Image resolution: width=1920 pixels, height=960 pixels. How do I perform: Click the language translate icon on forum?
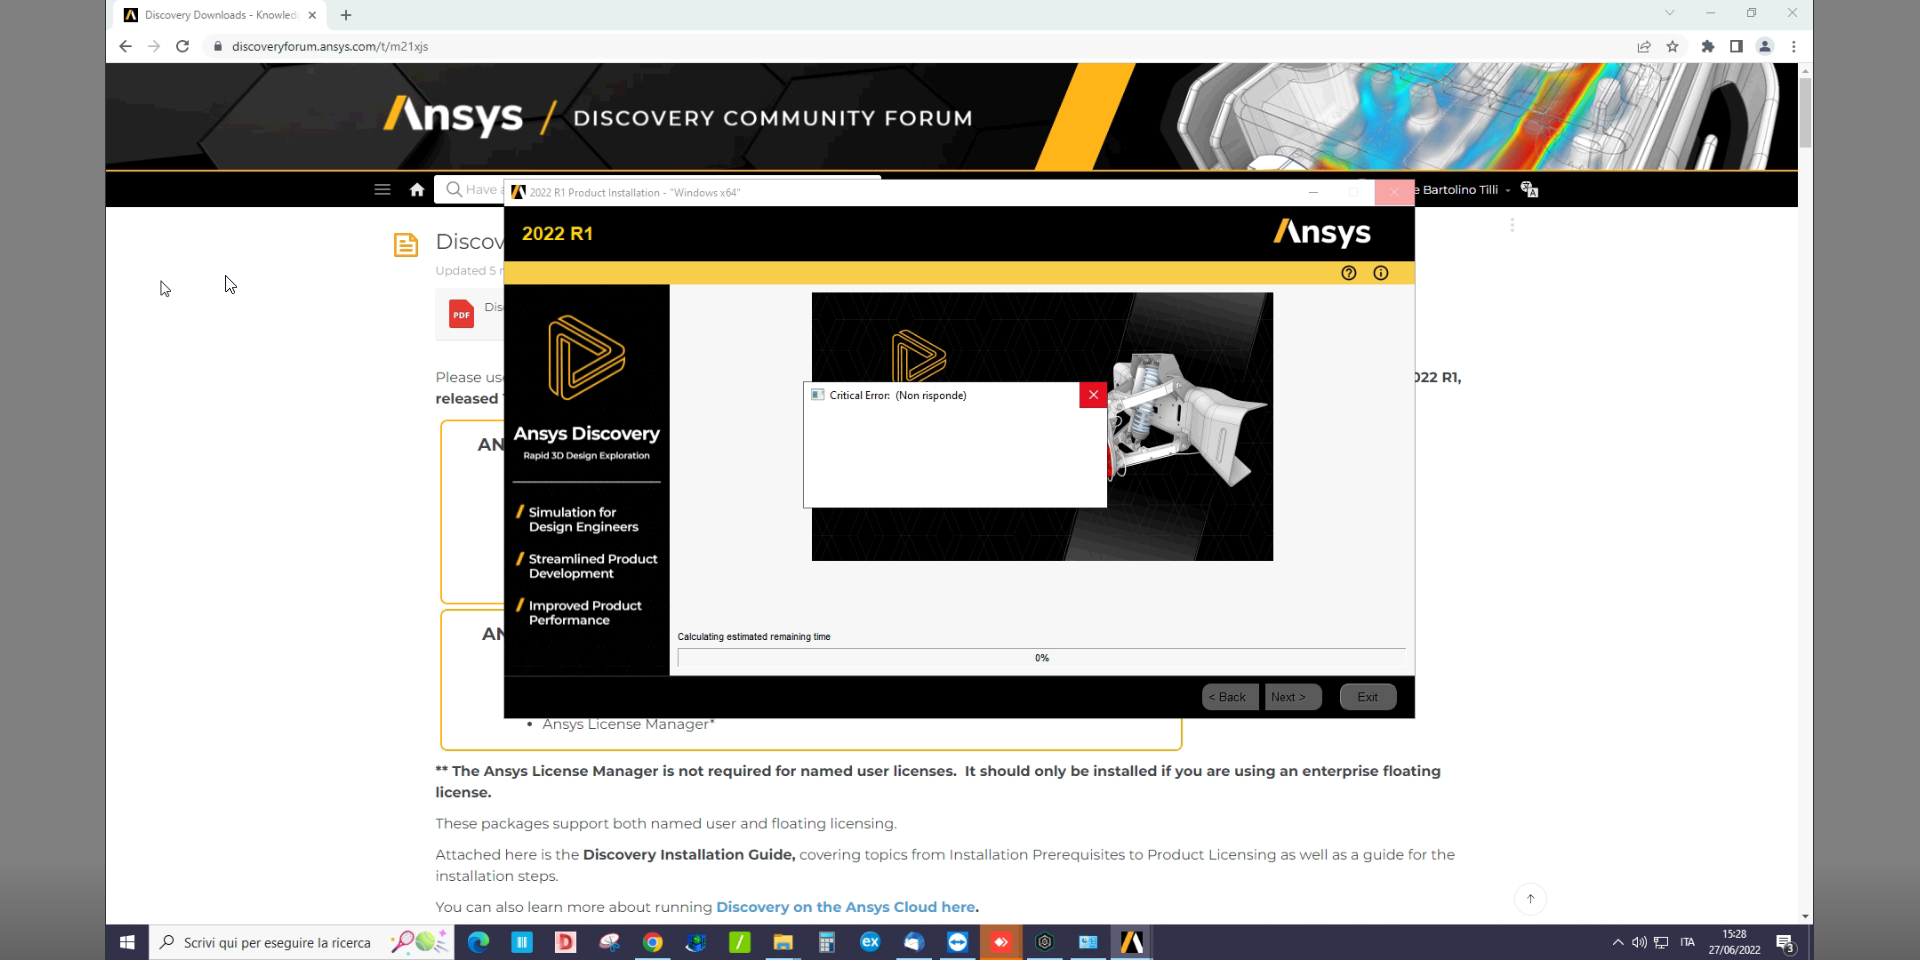click(x=1529, y=189)
